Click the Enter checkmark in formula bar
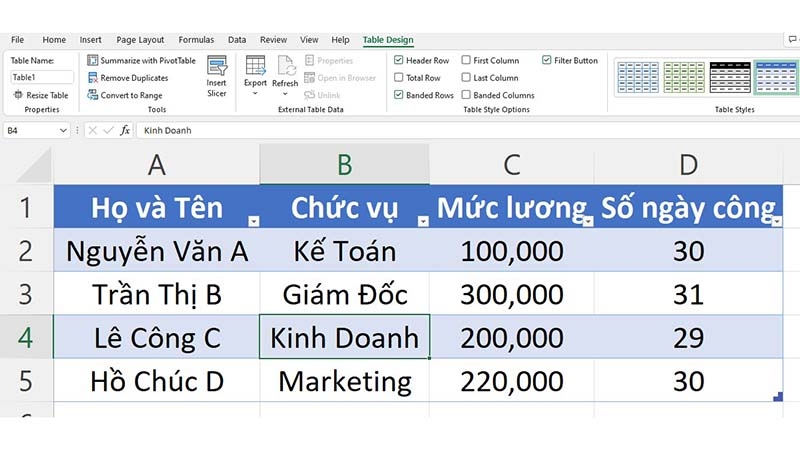800x450 pixels. click(108, 131)
